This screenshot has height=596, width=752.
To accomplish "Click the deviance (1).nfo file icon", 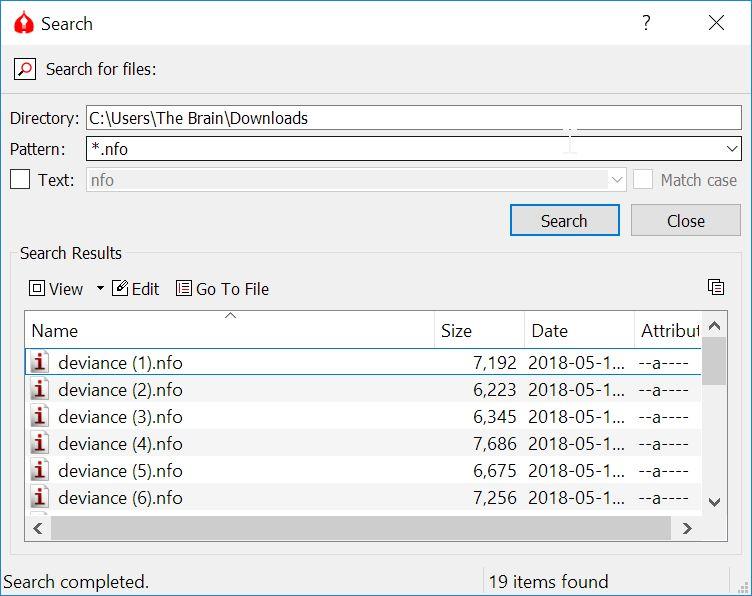I will 40,363.
